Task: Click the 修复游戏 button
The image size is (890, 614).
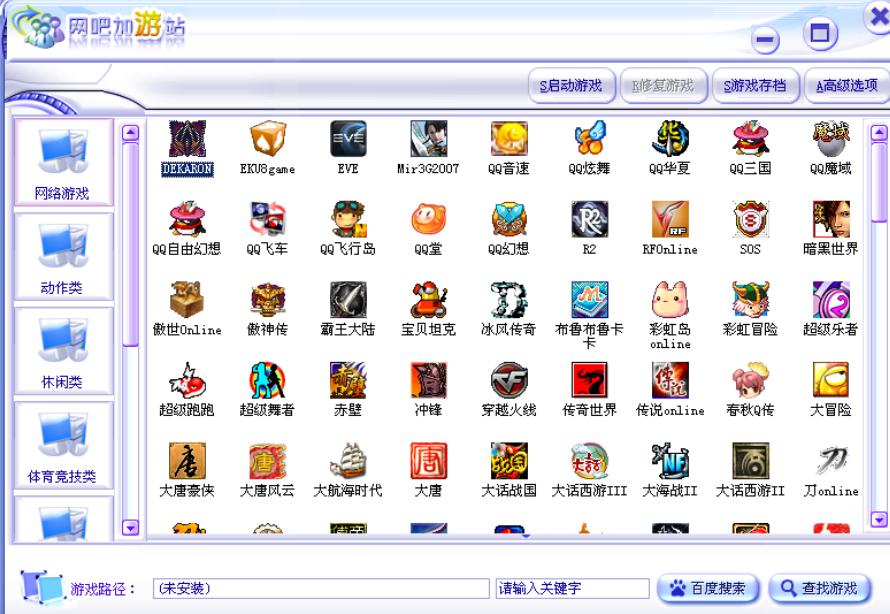Action: [x=664, y=86]
